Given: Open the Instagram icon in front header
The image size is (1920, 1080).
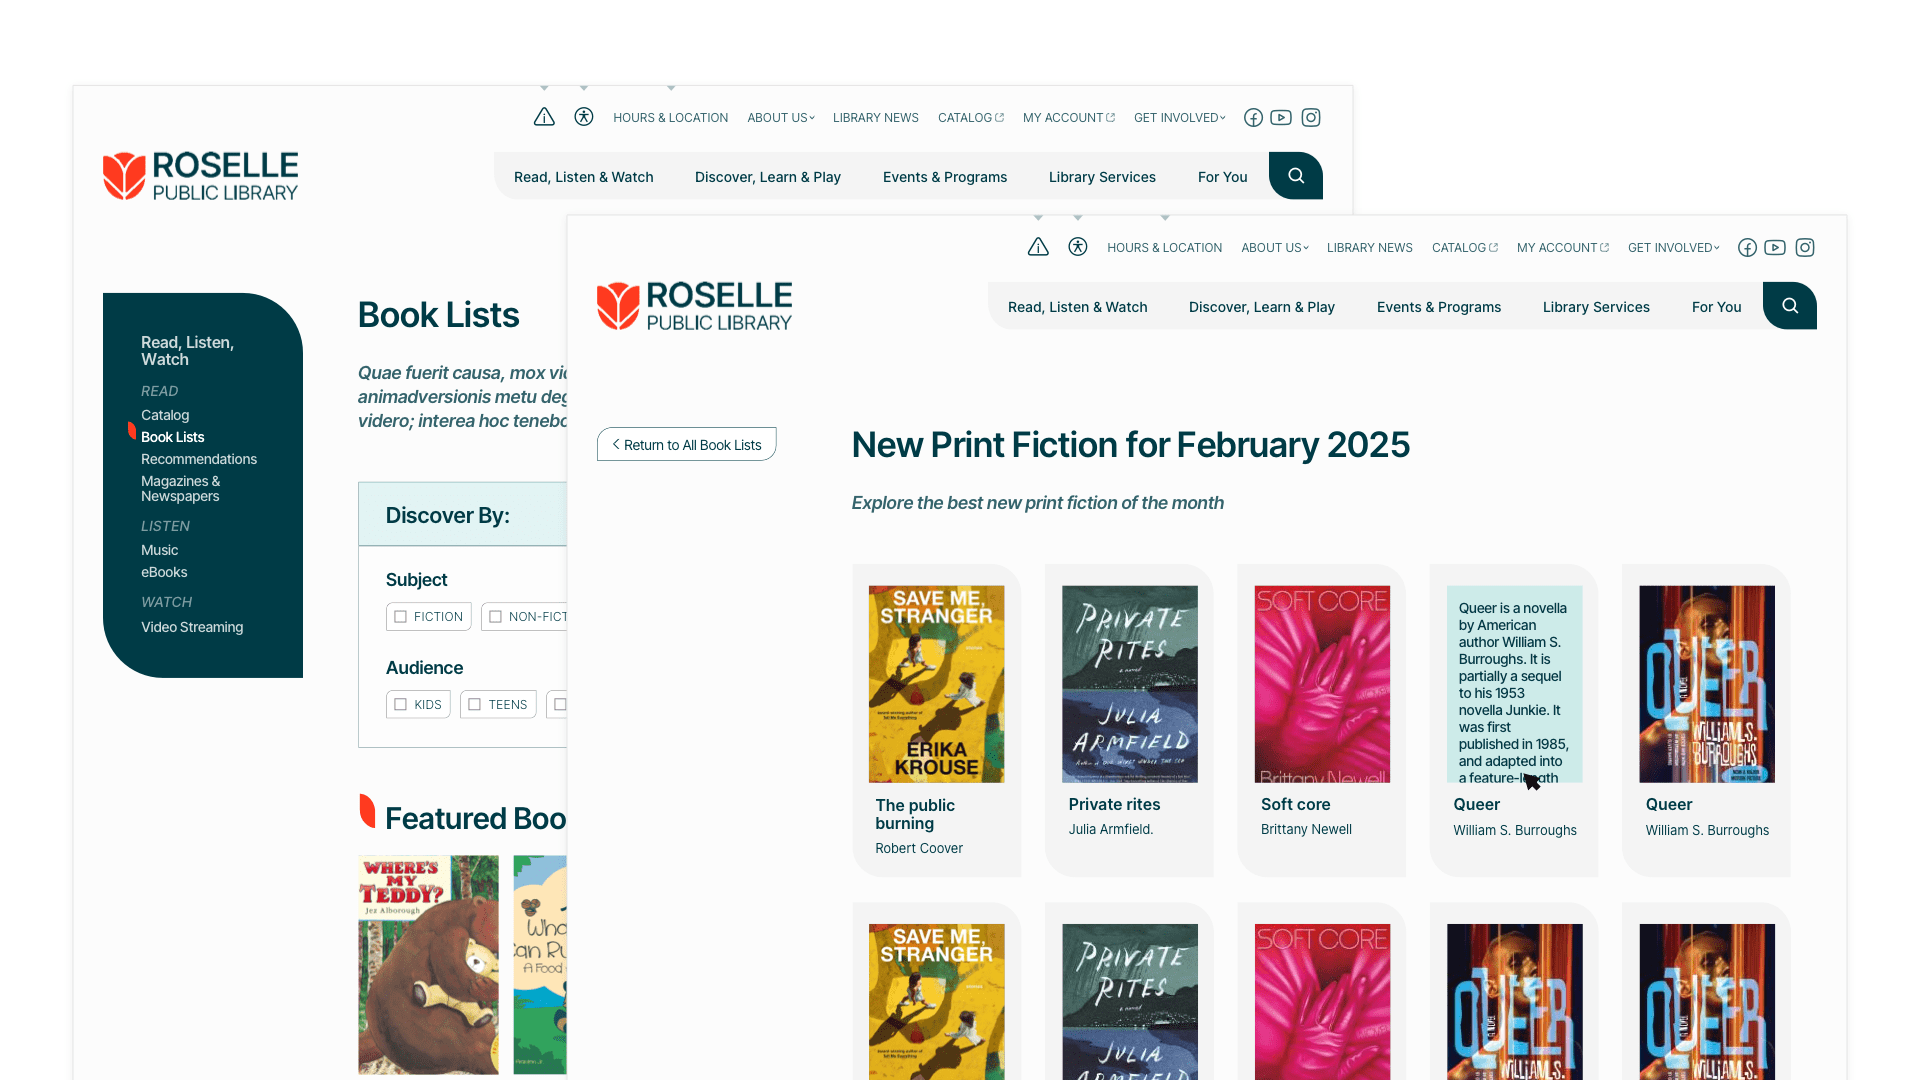Looking at the screenshot, I should click(1805, 248).
